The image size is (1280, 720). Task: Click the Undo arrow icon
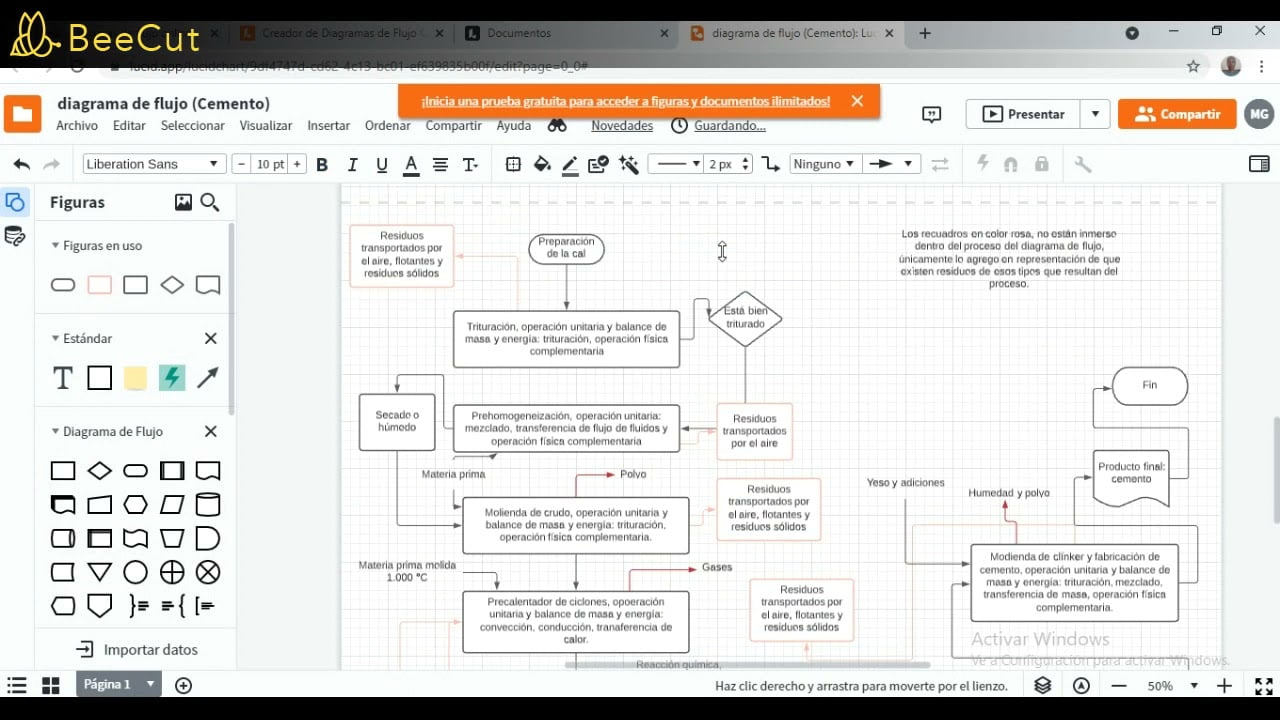click(21, 164)
